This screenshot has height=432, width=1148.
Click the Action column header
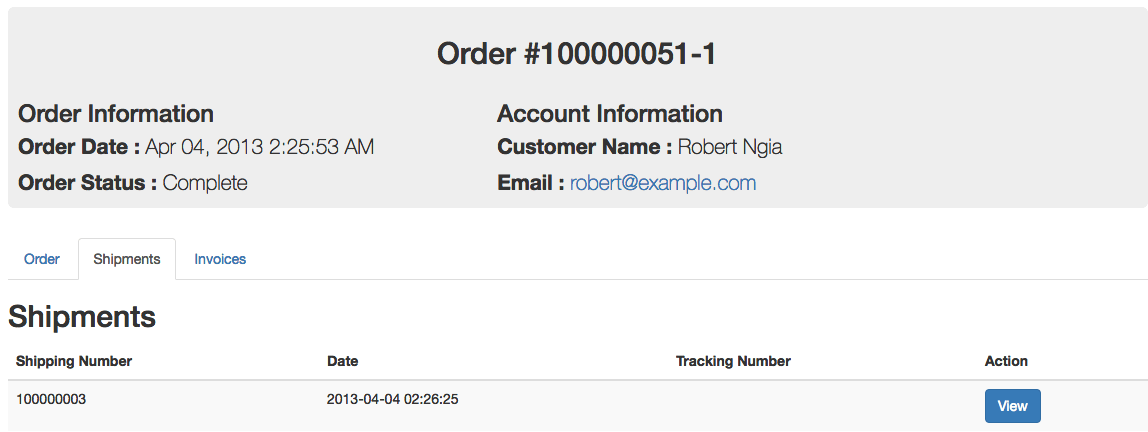point(1006,361)
